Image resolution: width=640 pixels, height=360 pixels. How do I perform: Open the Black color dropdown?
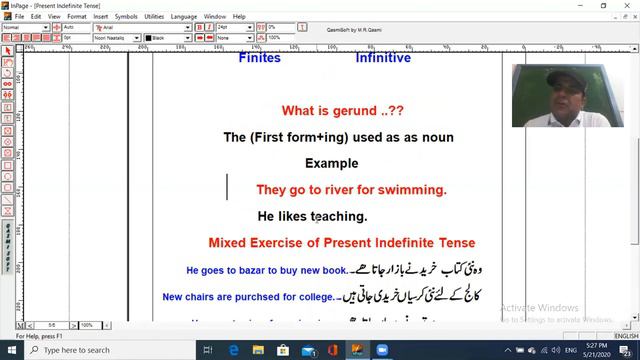187,38
